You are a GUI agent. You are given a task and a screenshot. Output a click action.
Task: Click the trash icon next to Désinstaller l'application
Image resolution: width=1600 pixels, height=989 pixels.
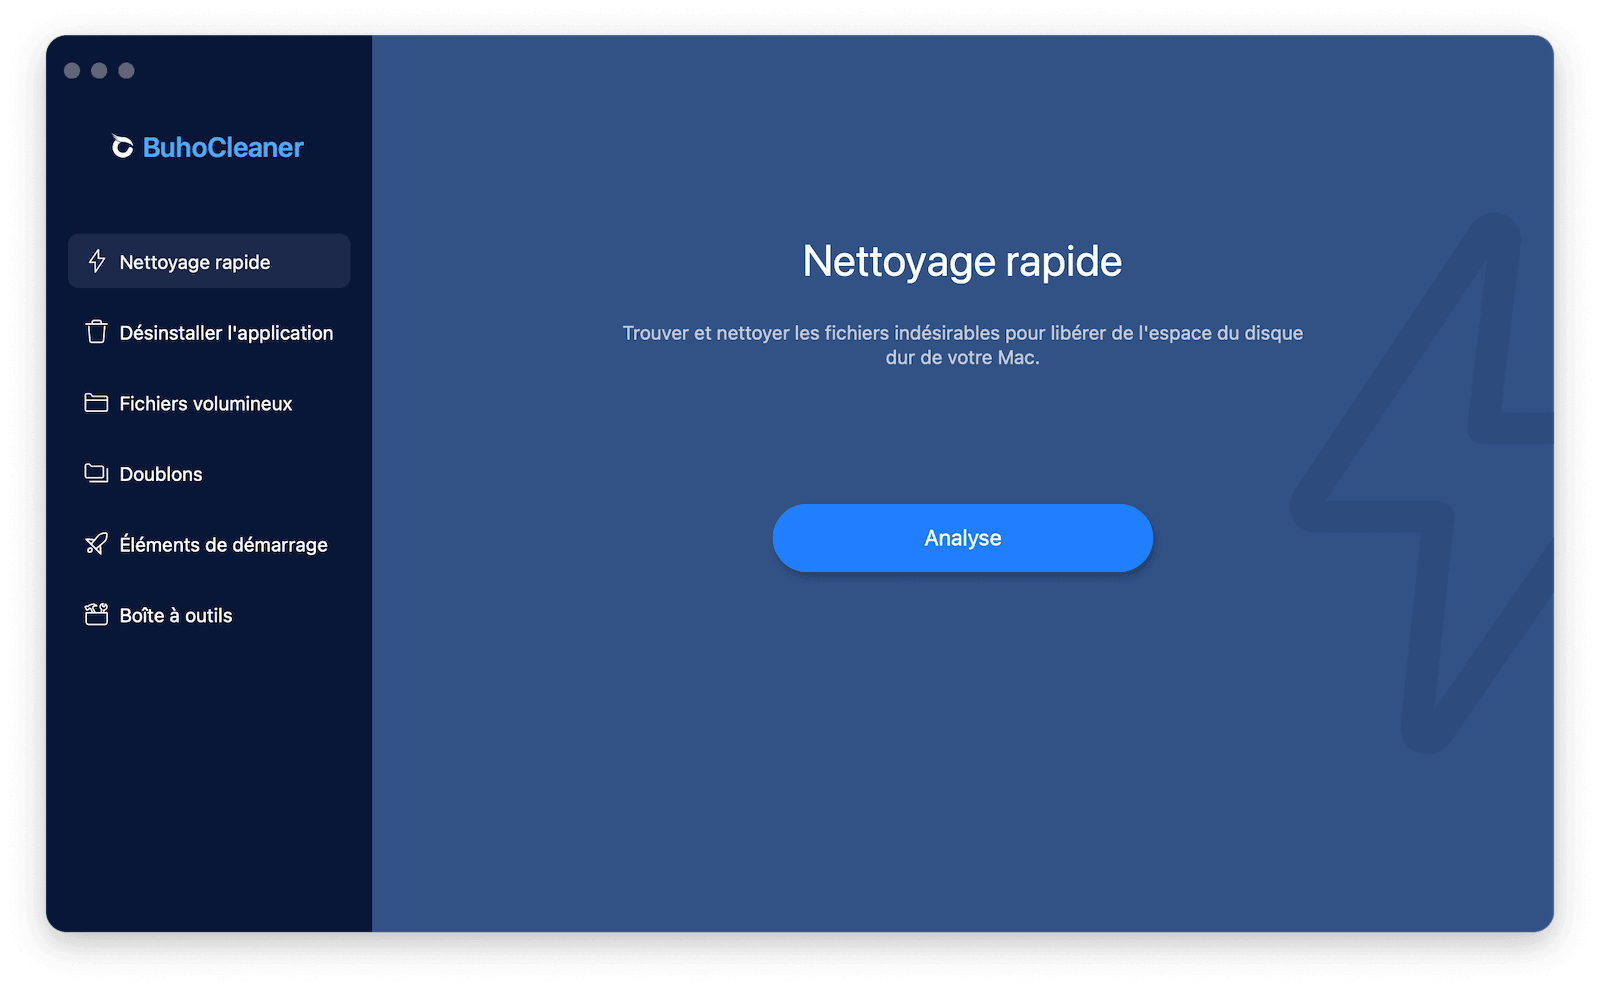(96, 332)
